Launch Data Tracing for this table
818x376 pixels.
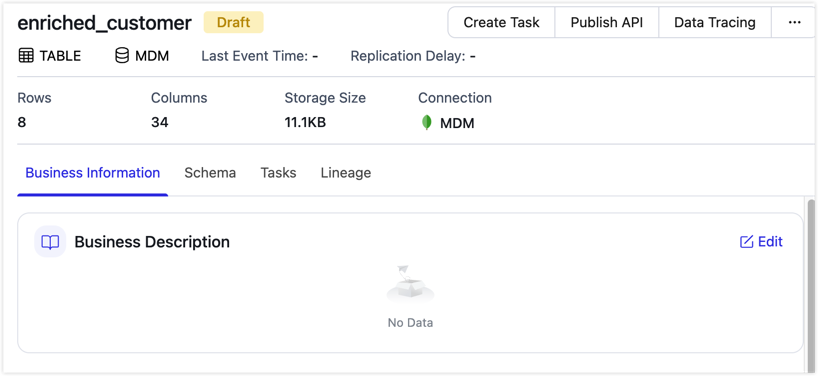click(715, 22)
